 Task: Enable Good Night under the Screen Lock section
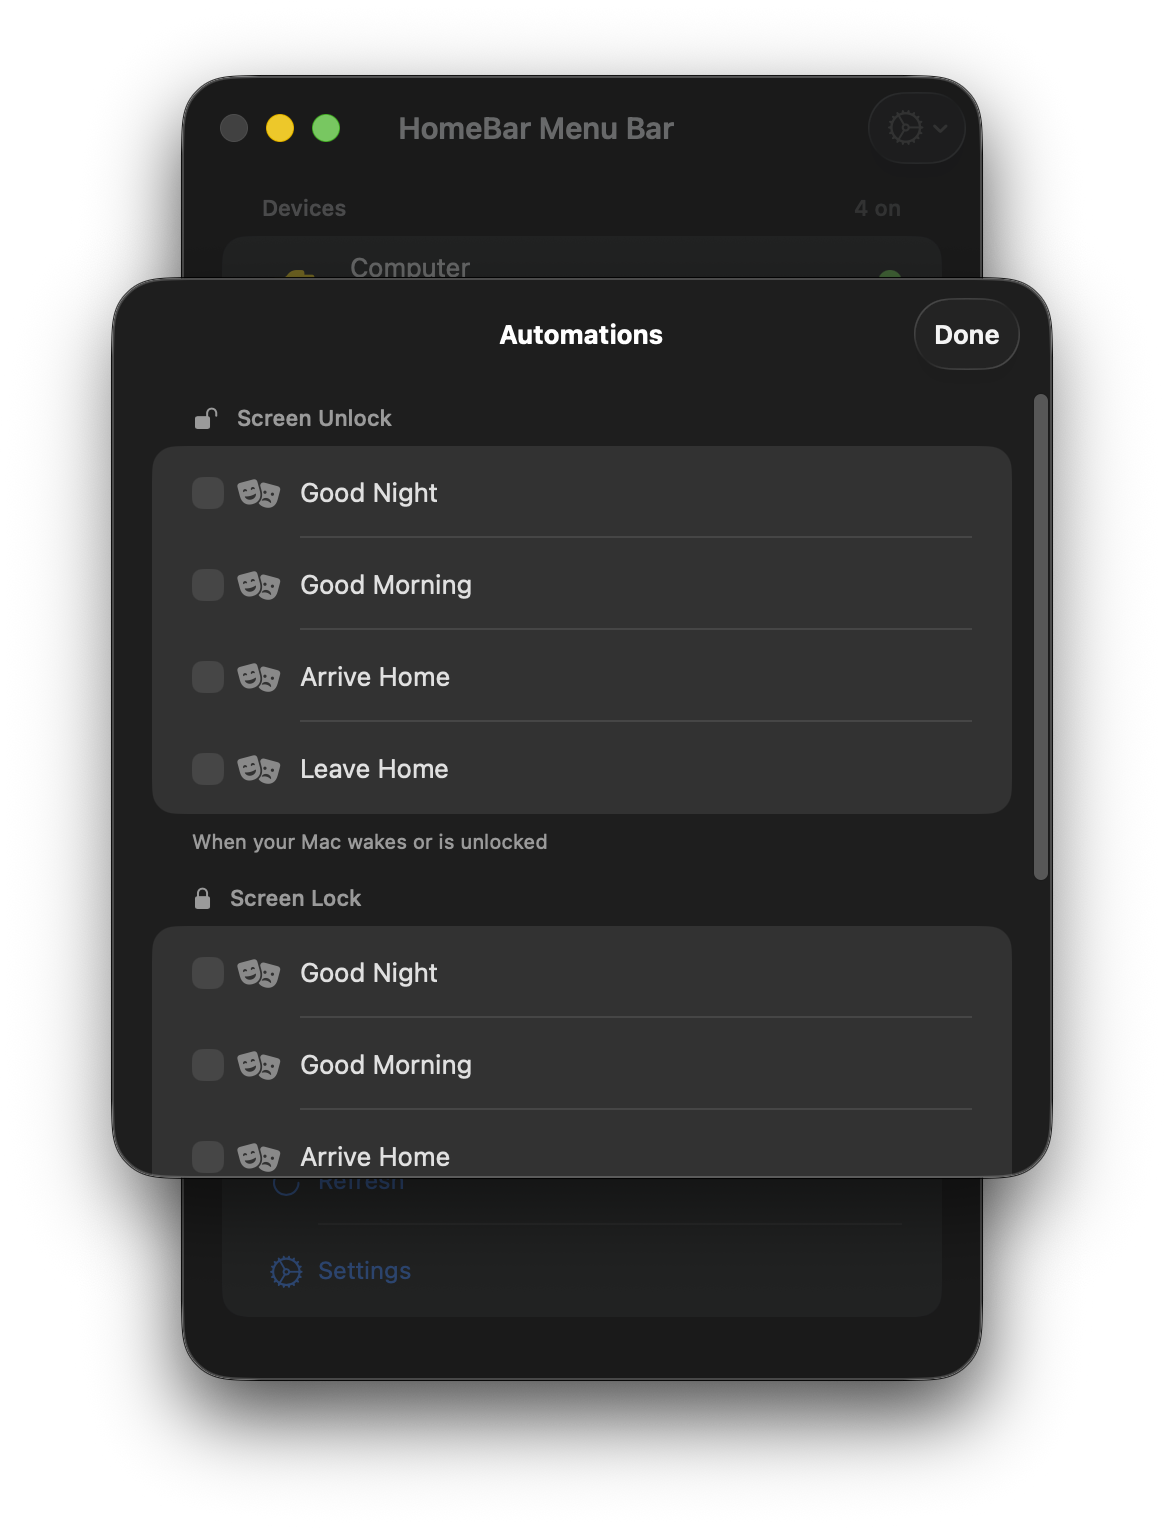207,973
